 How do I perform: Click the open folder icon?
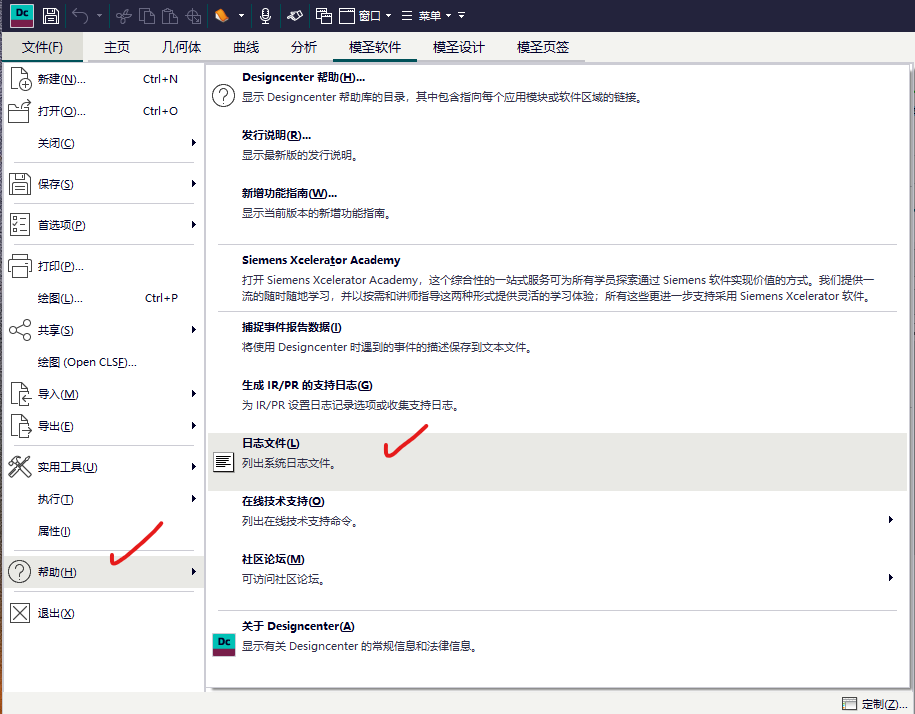(19, 111)
